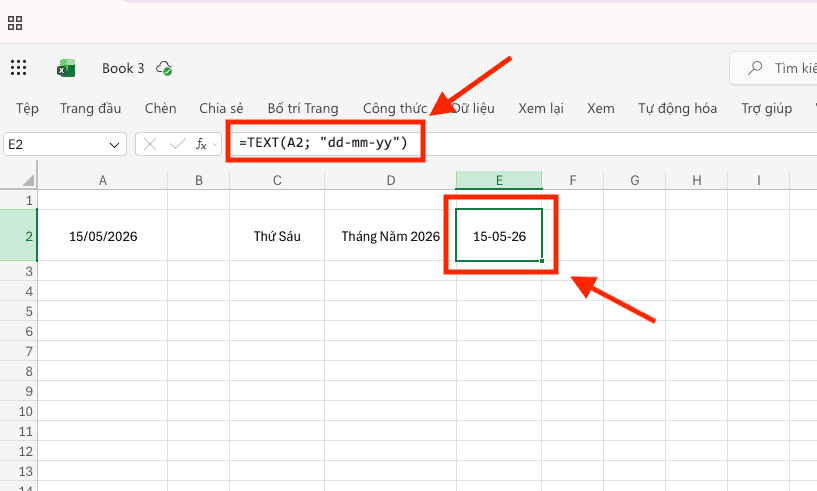Open the Tệp menu
Screen dimensions: 817x491
pos(27,108)
